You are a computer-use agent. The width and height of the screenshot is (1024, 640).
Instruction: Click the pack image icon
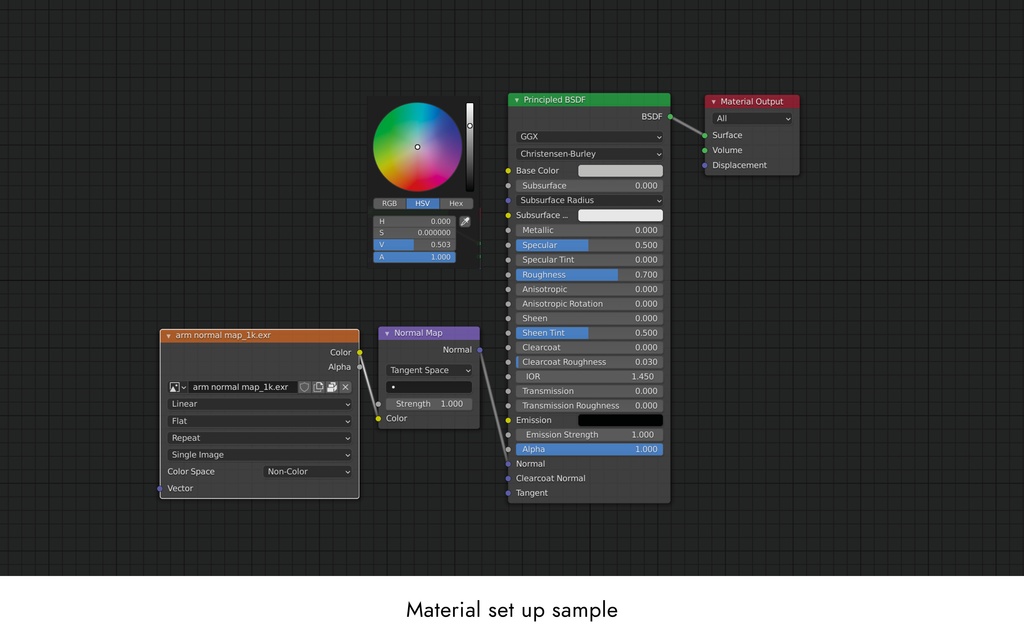click(x=332, y=387)
